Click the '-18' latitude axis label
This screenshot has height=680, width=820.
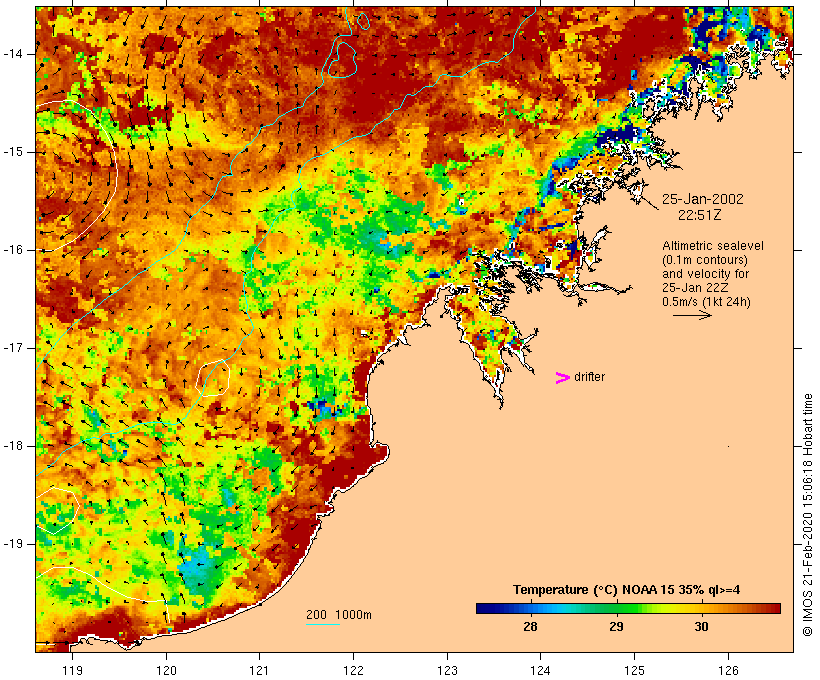13,446
